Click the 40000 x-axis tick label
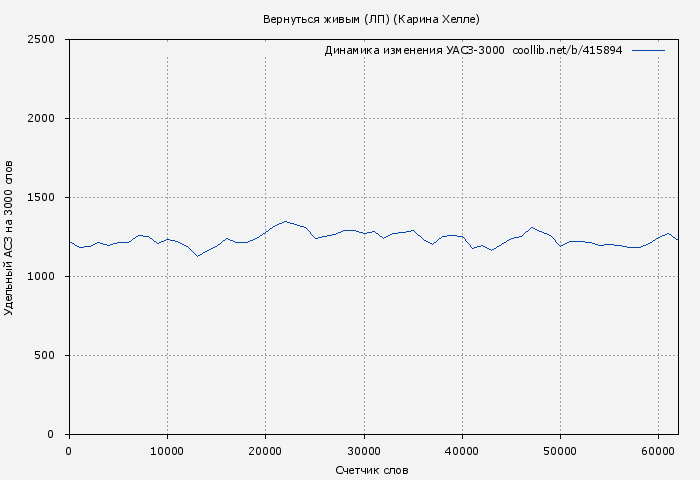The height and width of the screenshot is (480, 700). [x=461, y=451]
